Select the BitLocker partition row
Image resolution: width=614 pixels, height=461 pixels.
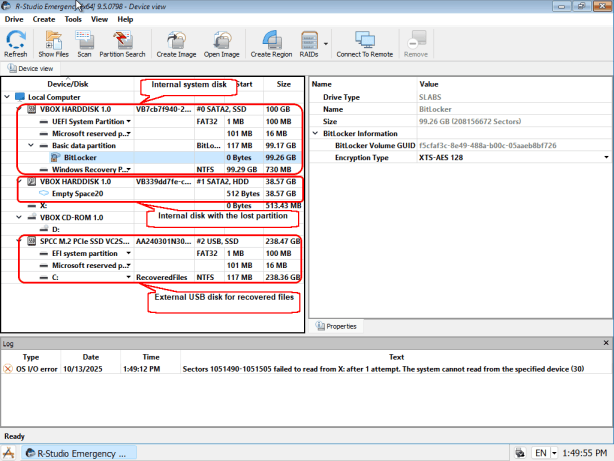click(80, 157)
